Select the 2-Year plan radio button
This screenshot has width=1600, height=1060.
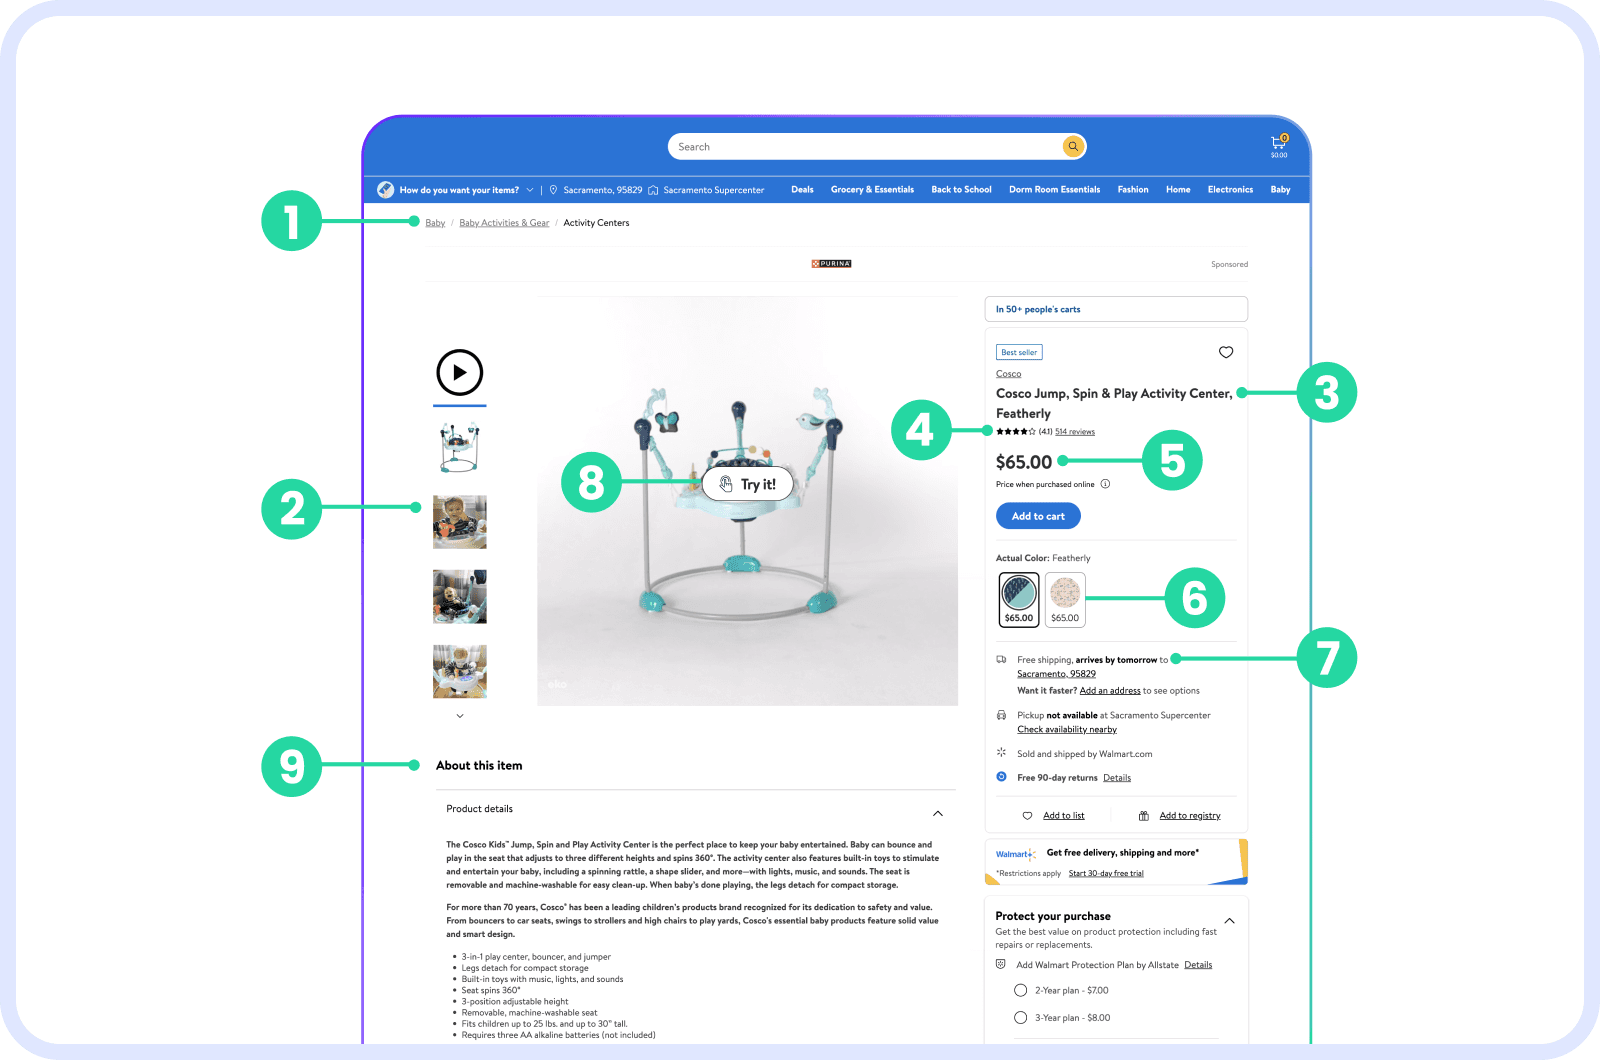pos(1021,990)
